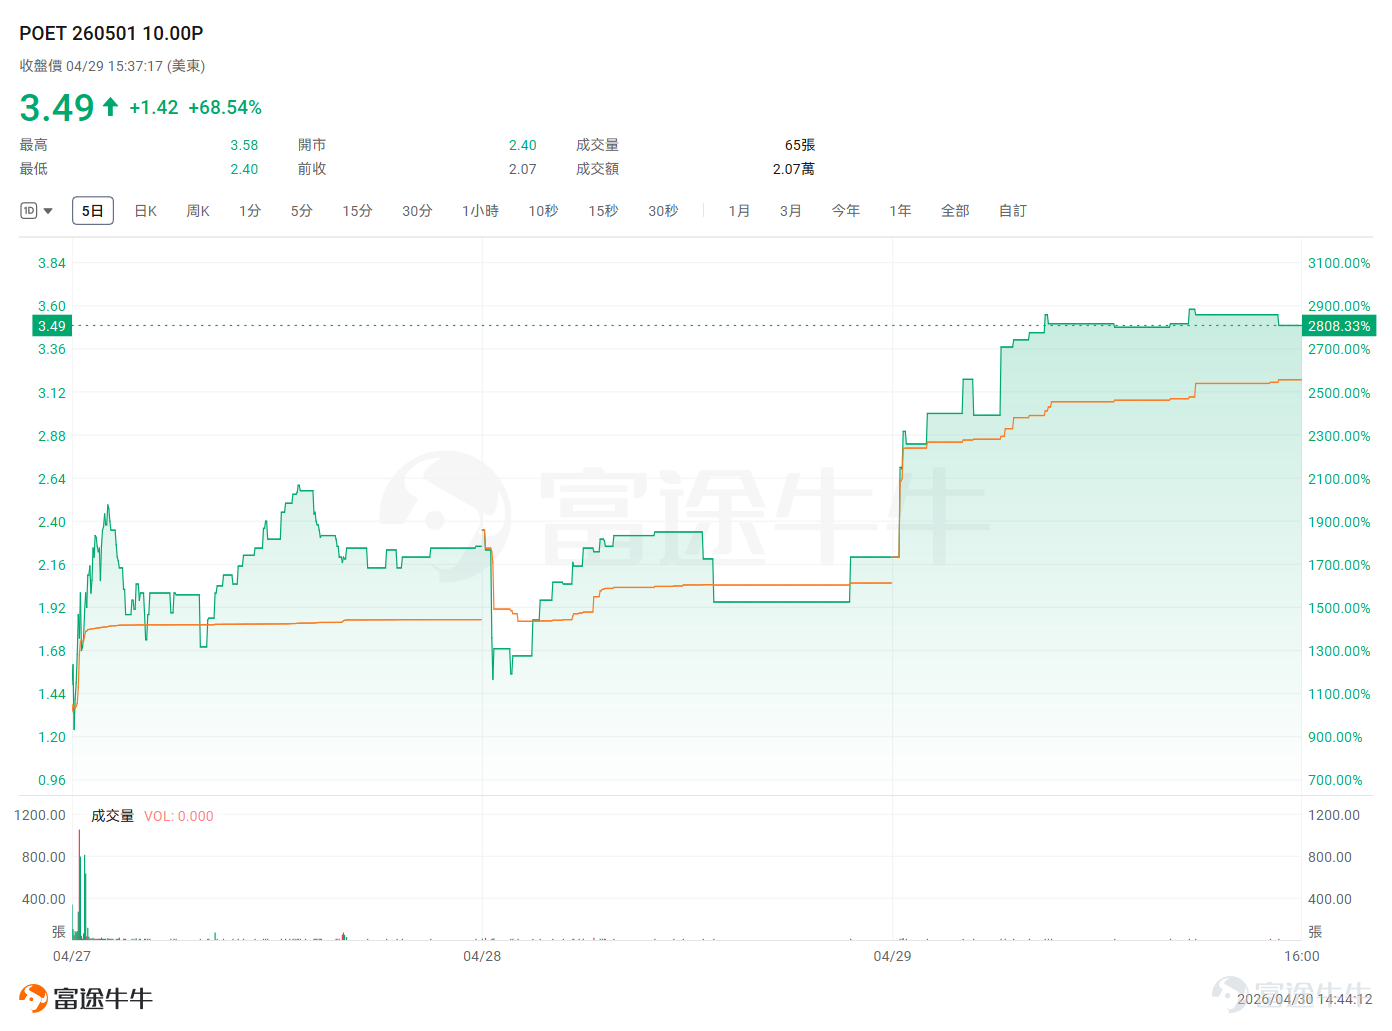1392x1031 pixels.
Task: Select the 1小時 interval
Action: 480,211
